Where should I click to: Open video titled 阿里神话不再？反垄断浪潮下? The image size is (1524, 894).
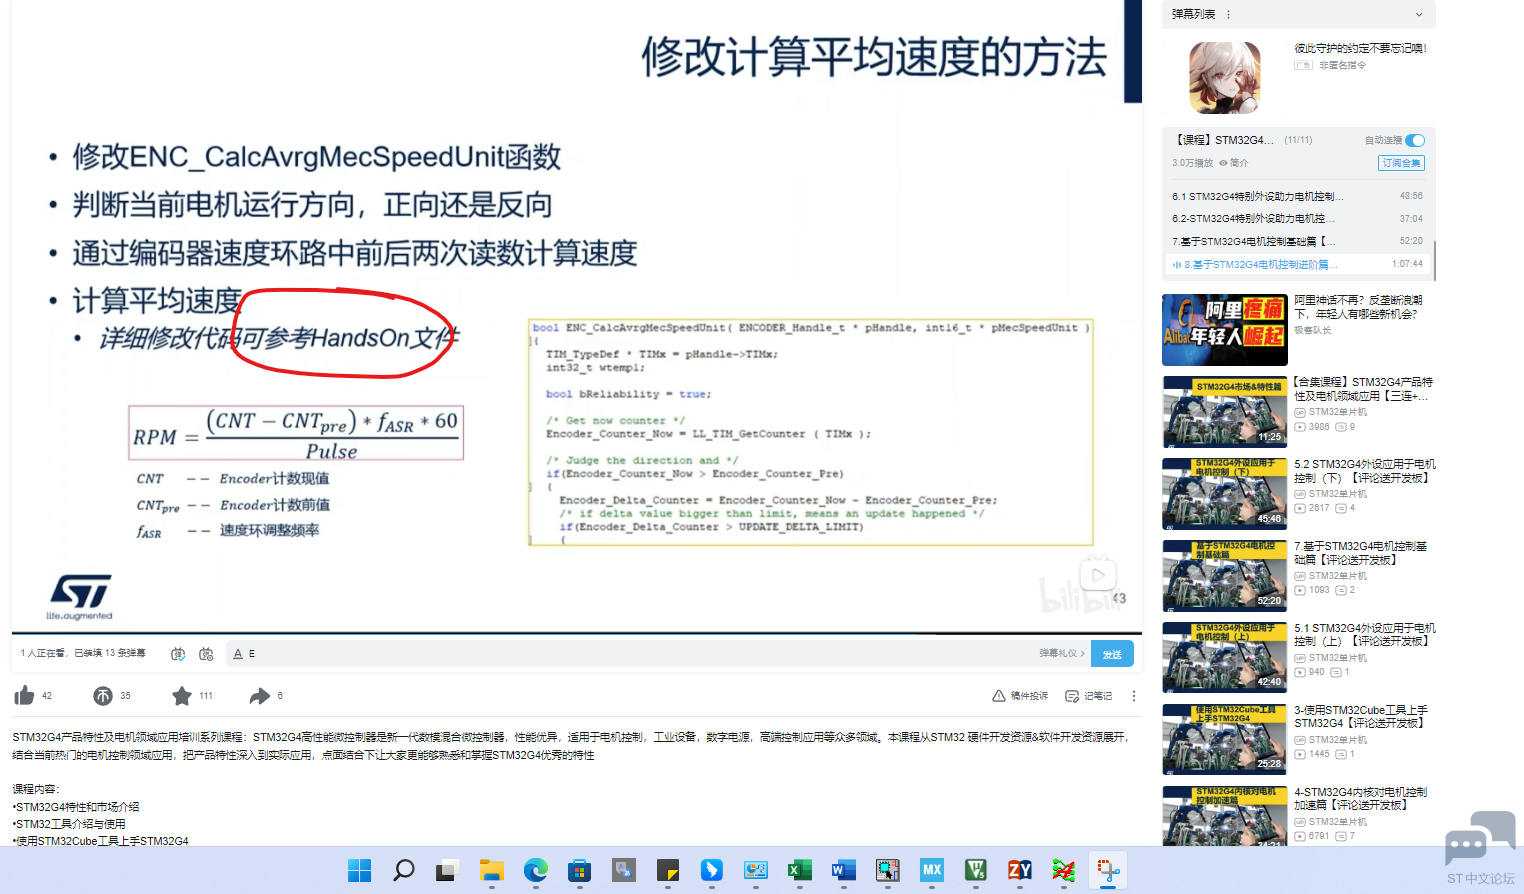pos(1358,307)
